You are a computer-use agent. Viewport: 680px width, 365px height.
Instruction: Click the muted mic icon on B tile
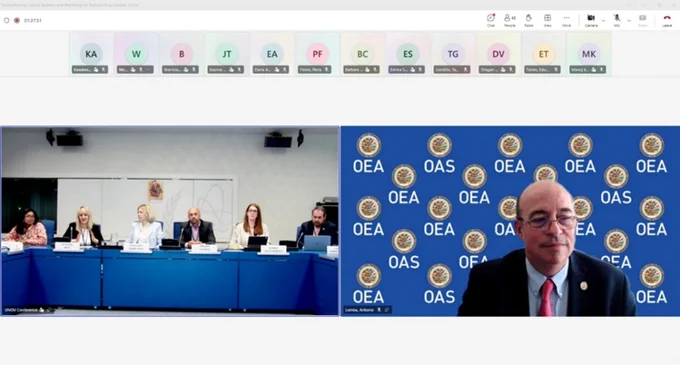[194, 69]
